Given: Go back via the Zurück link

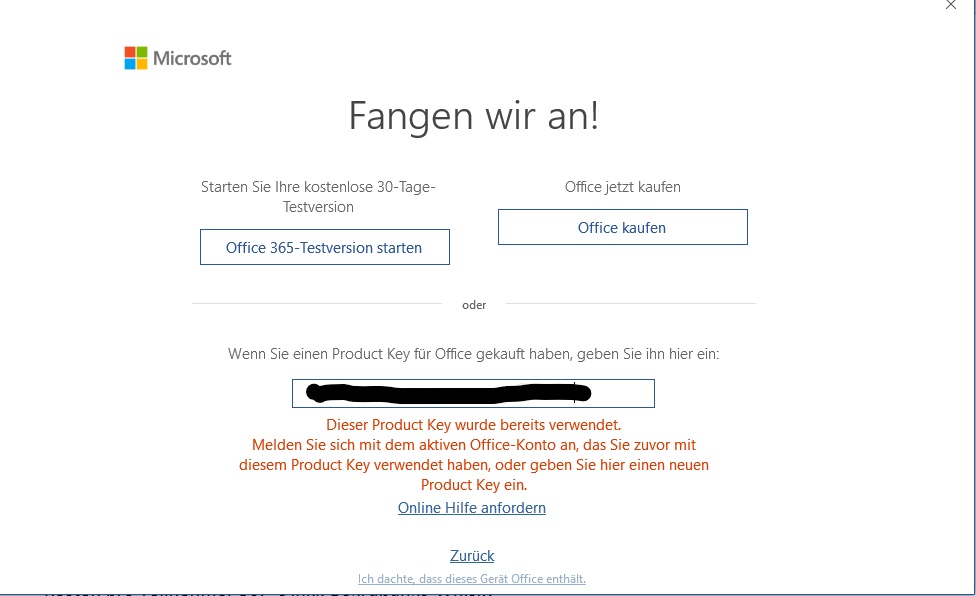Looking at the screenshot, I should pos(472,556).
